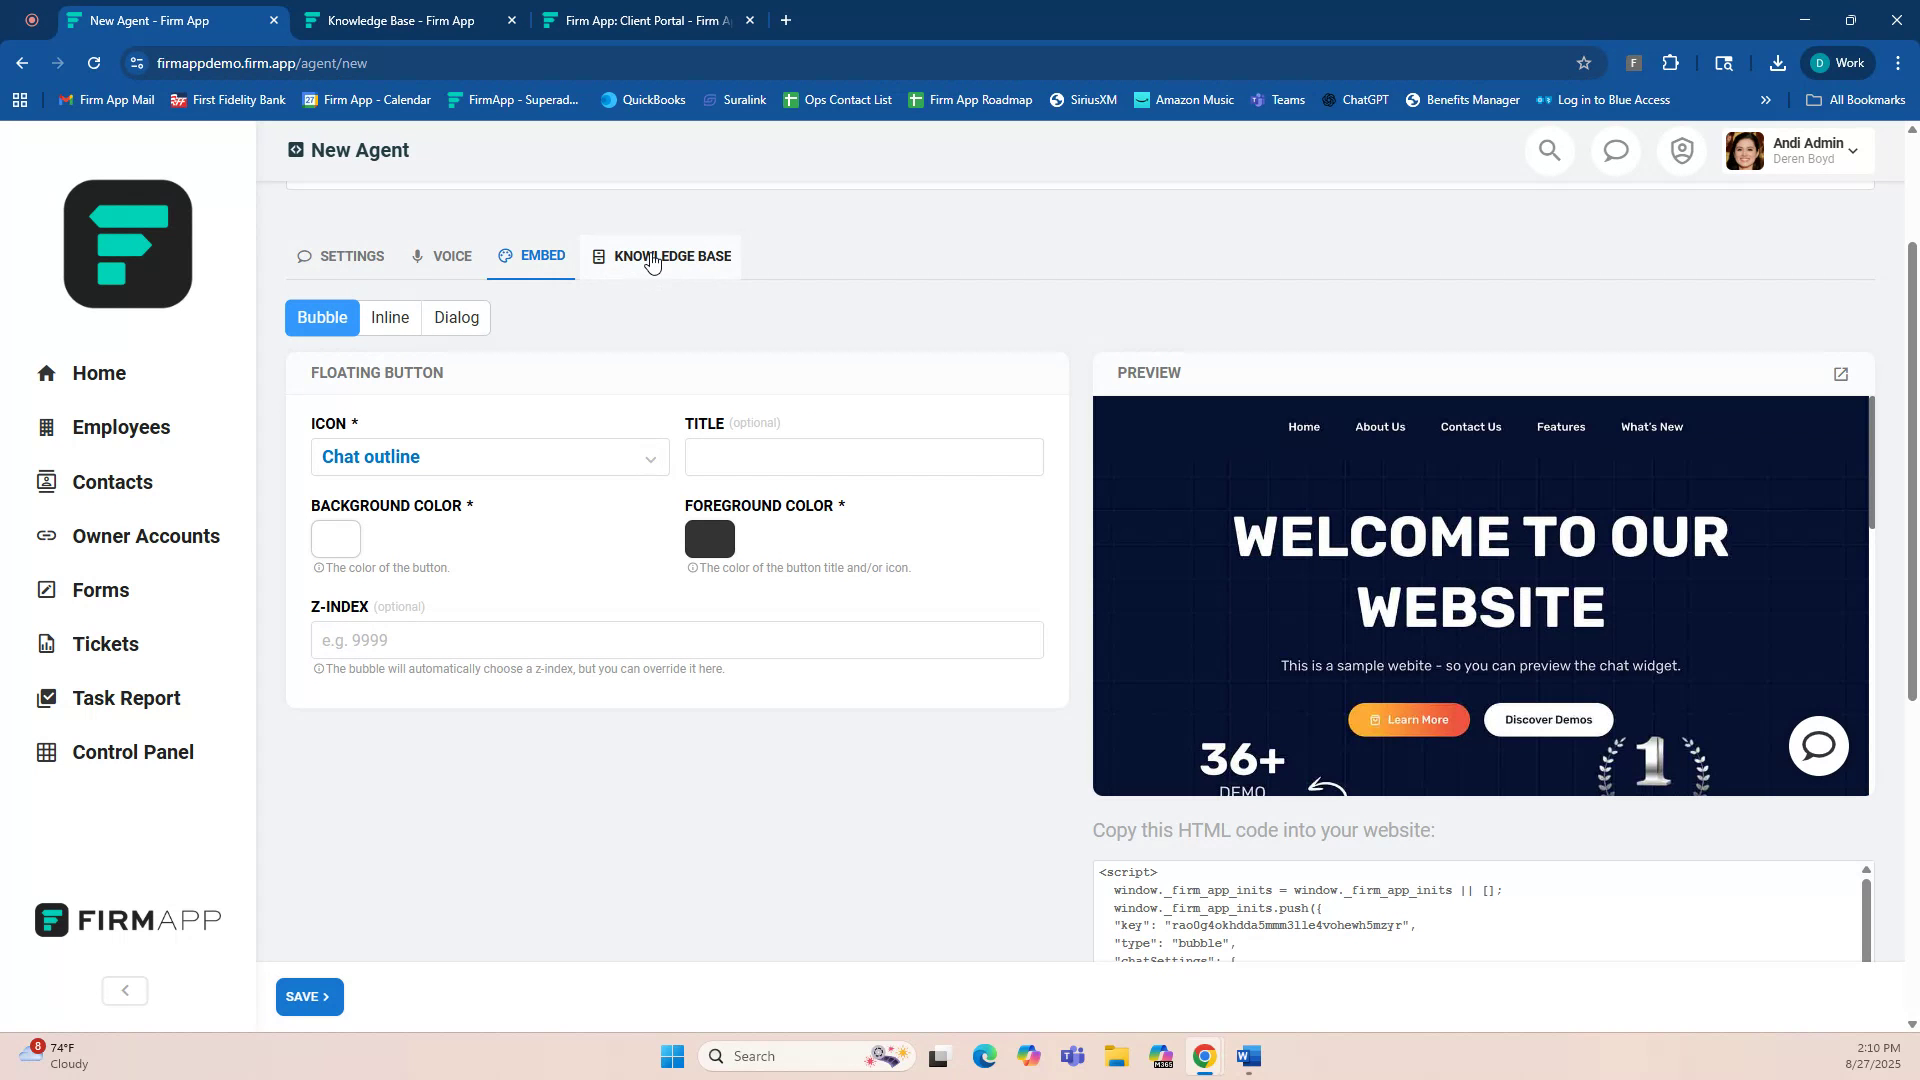Switch to Dialog embed mode
Image resolution: width=1920 pixels, height=1080 pixels.
455,317
